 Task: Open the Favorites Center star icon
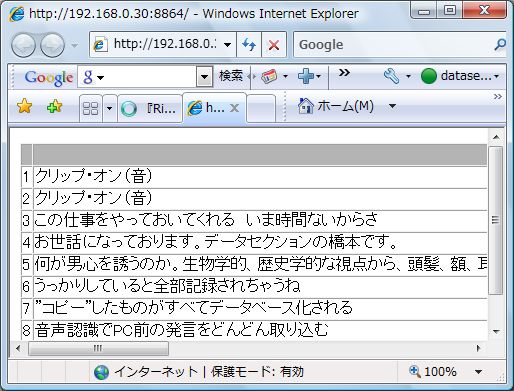pos(24,106)
